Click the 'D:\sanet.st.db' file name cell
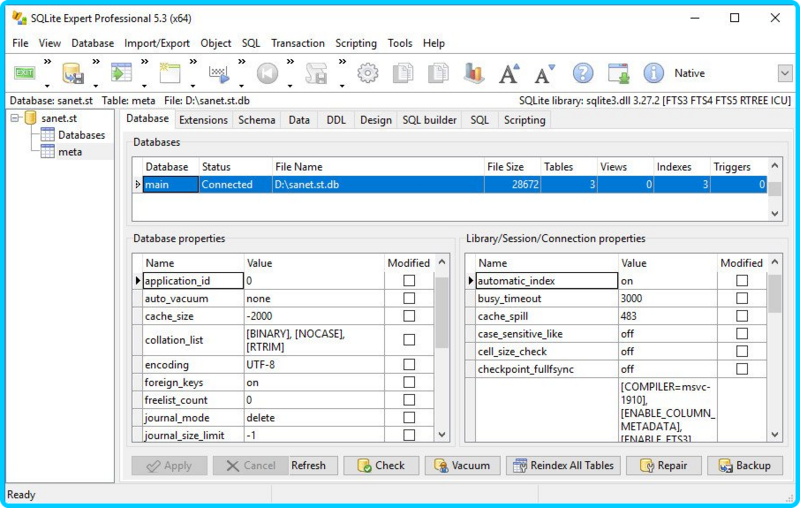 (378, 185)
